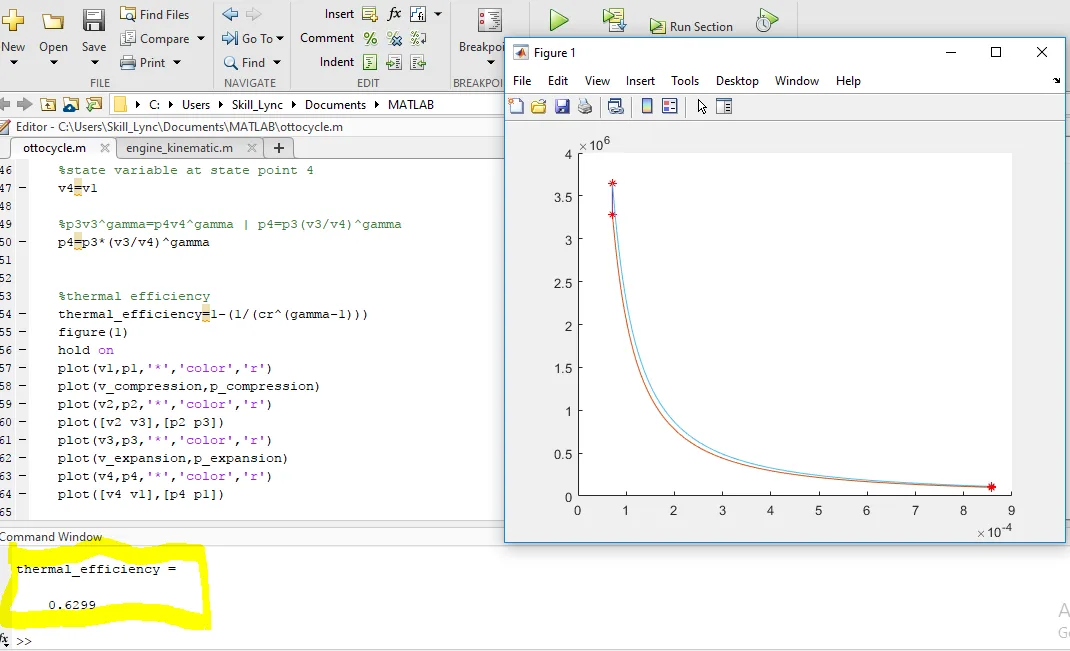Open the Figure 1 Window menu

[x=796, y=81]
